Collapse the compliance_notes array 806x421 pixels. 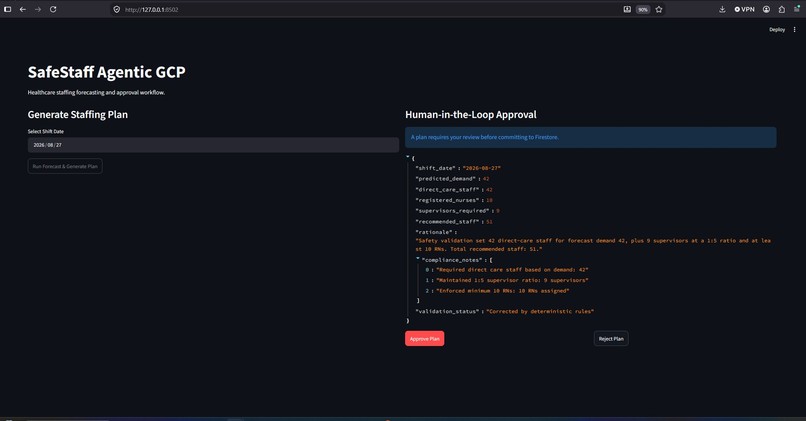[x=418, y=258]
